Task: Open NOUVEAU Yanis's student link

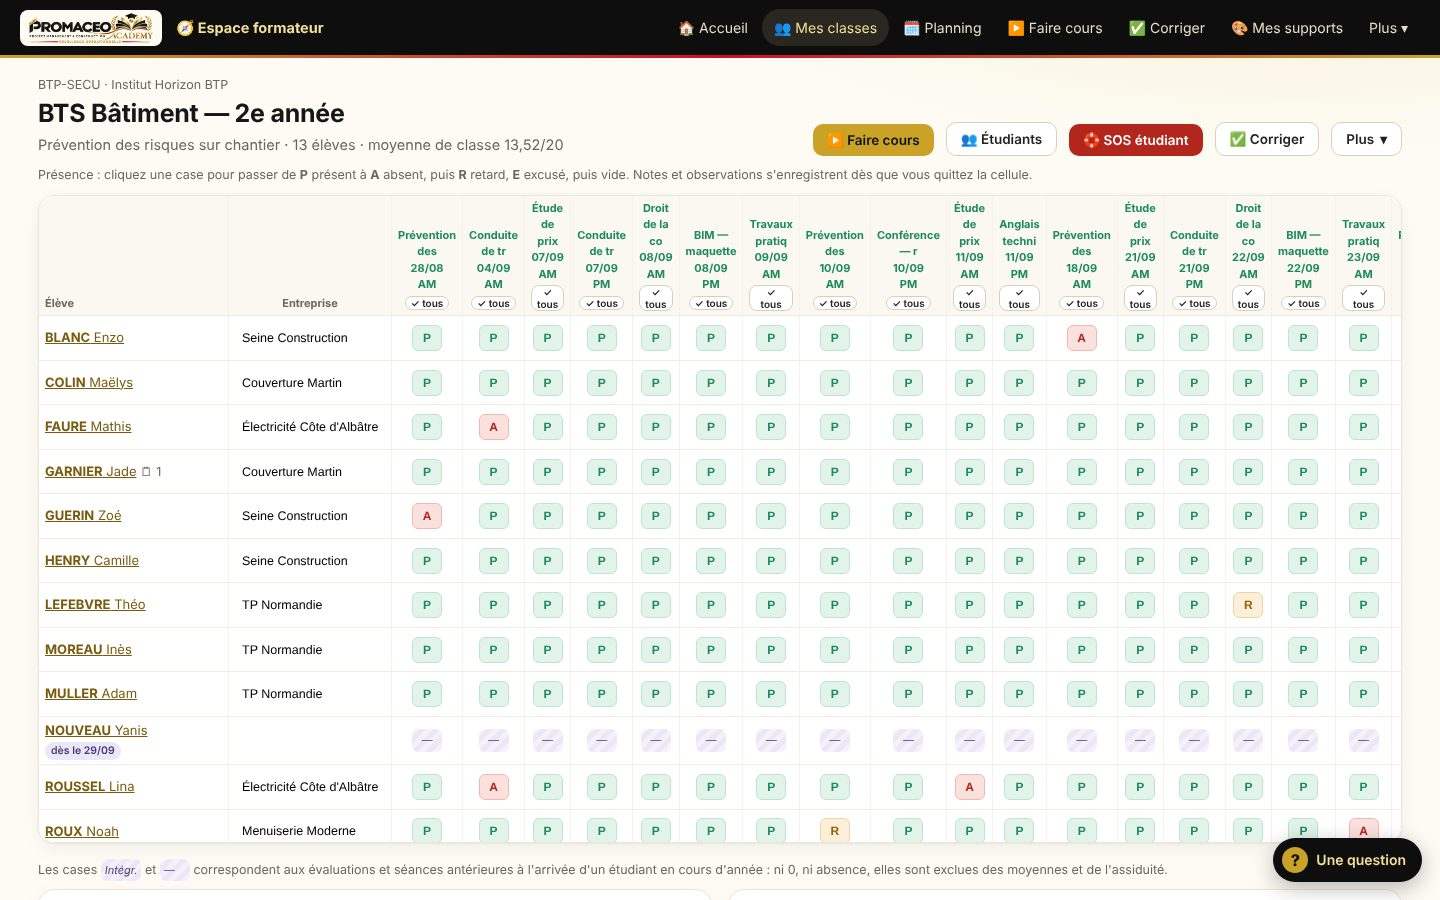Action: coord(96,731)
